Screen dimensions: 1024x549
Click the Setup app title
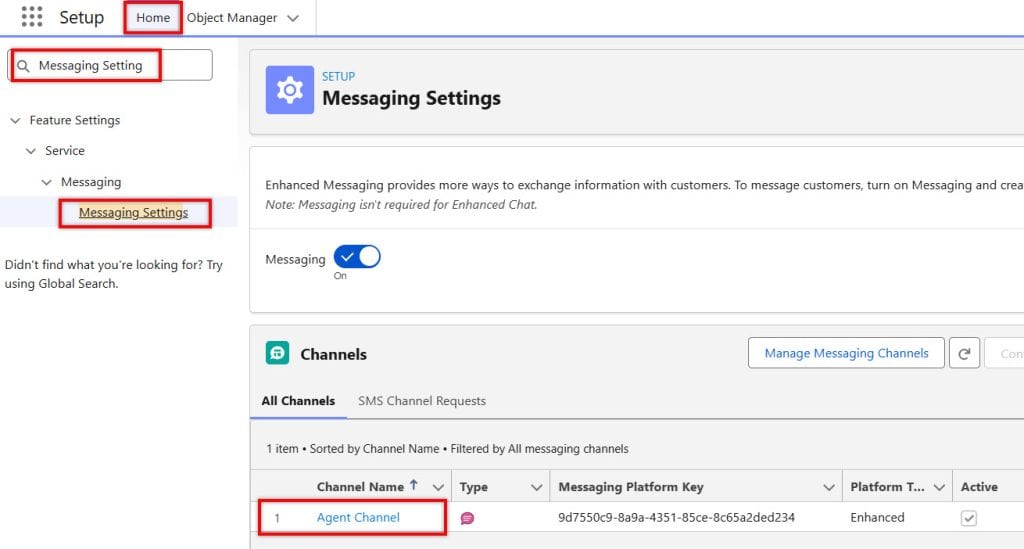coord(82,18)
